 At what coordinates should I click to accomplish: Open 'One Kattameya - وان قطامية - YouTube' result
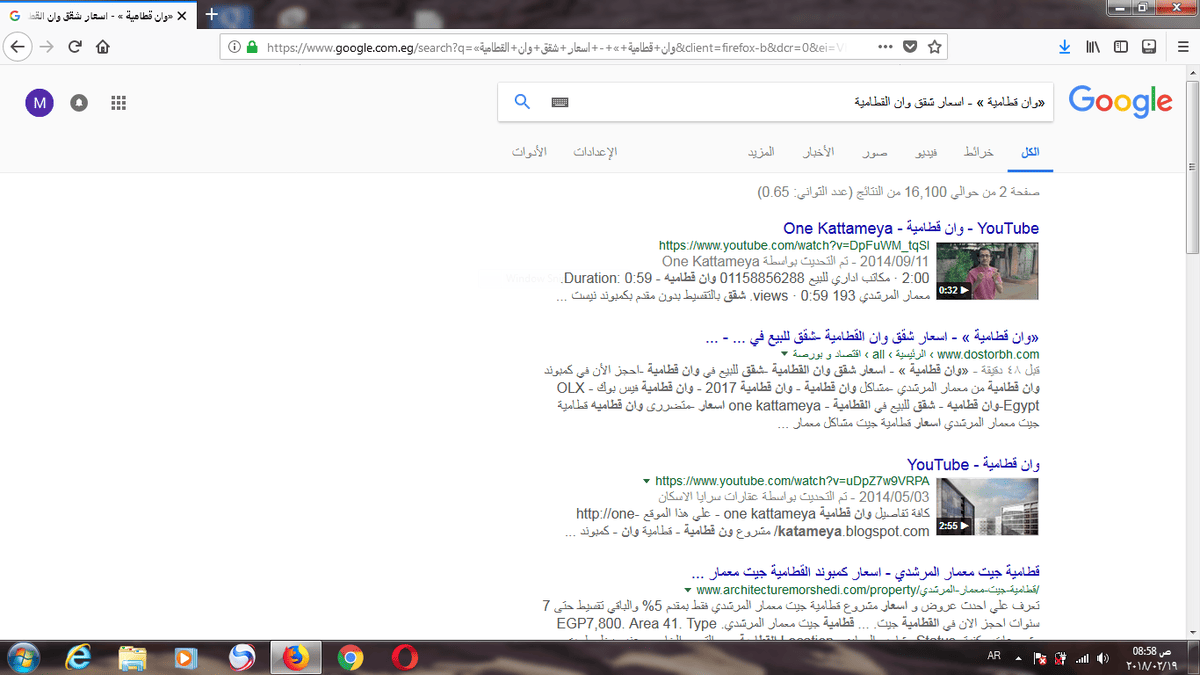click(x=911, y=228)
